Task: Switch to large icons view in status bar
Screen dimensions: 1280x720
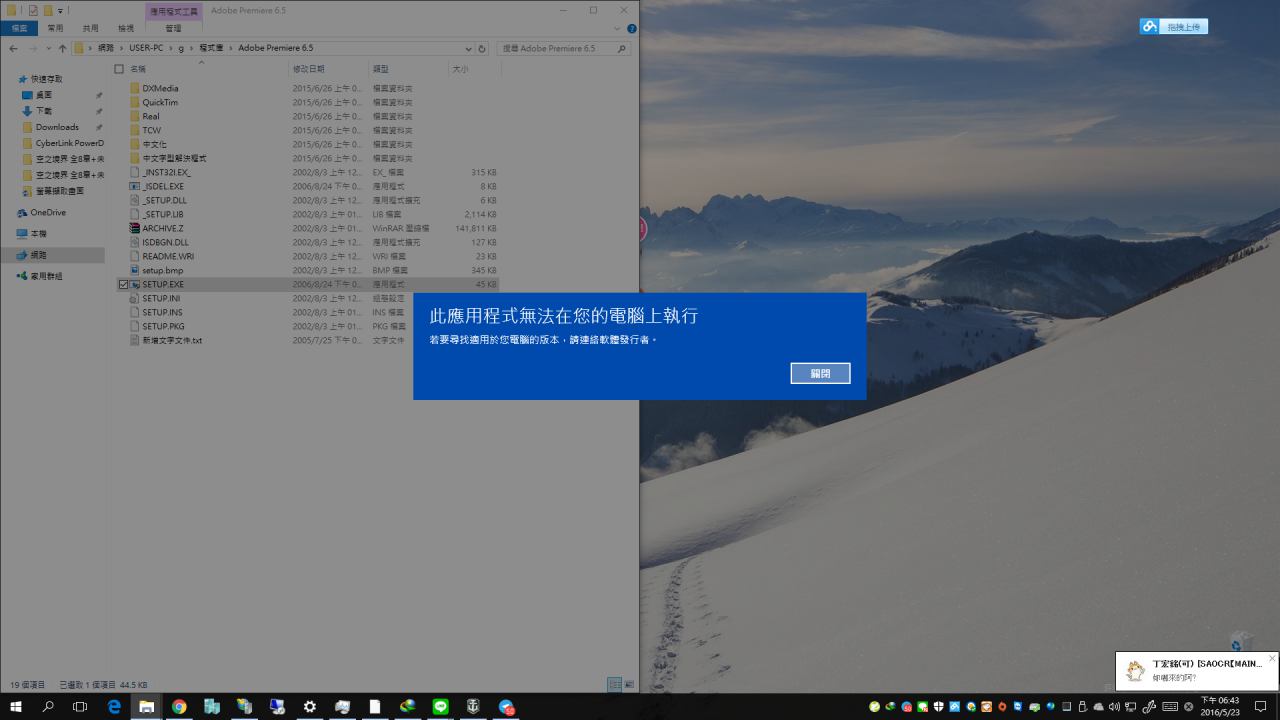Action: pos(629,685)
